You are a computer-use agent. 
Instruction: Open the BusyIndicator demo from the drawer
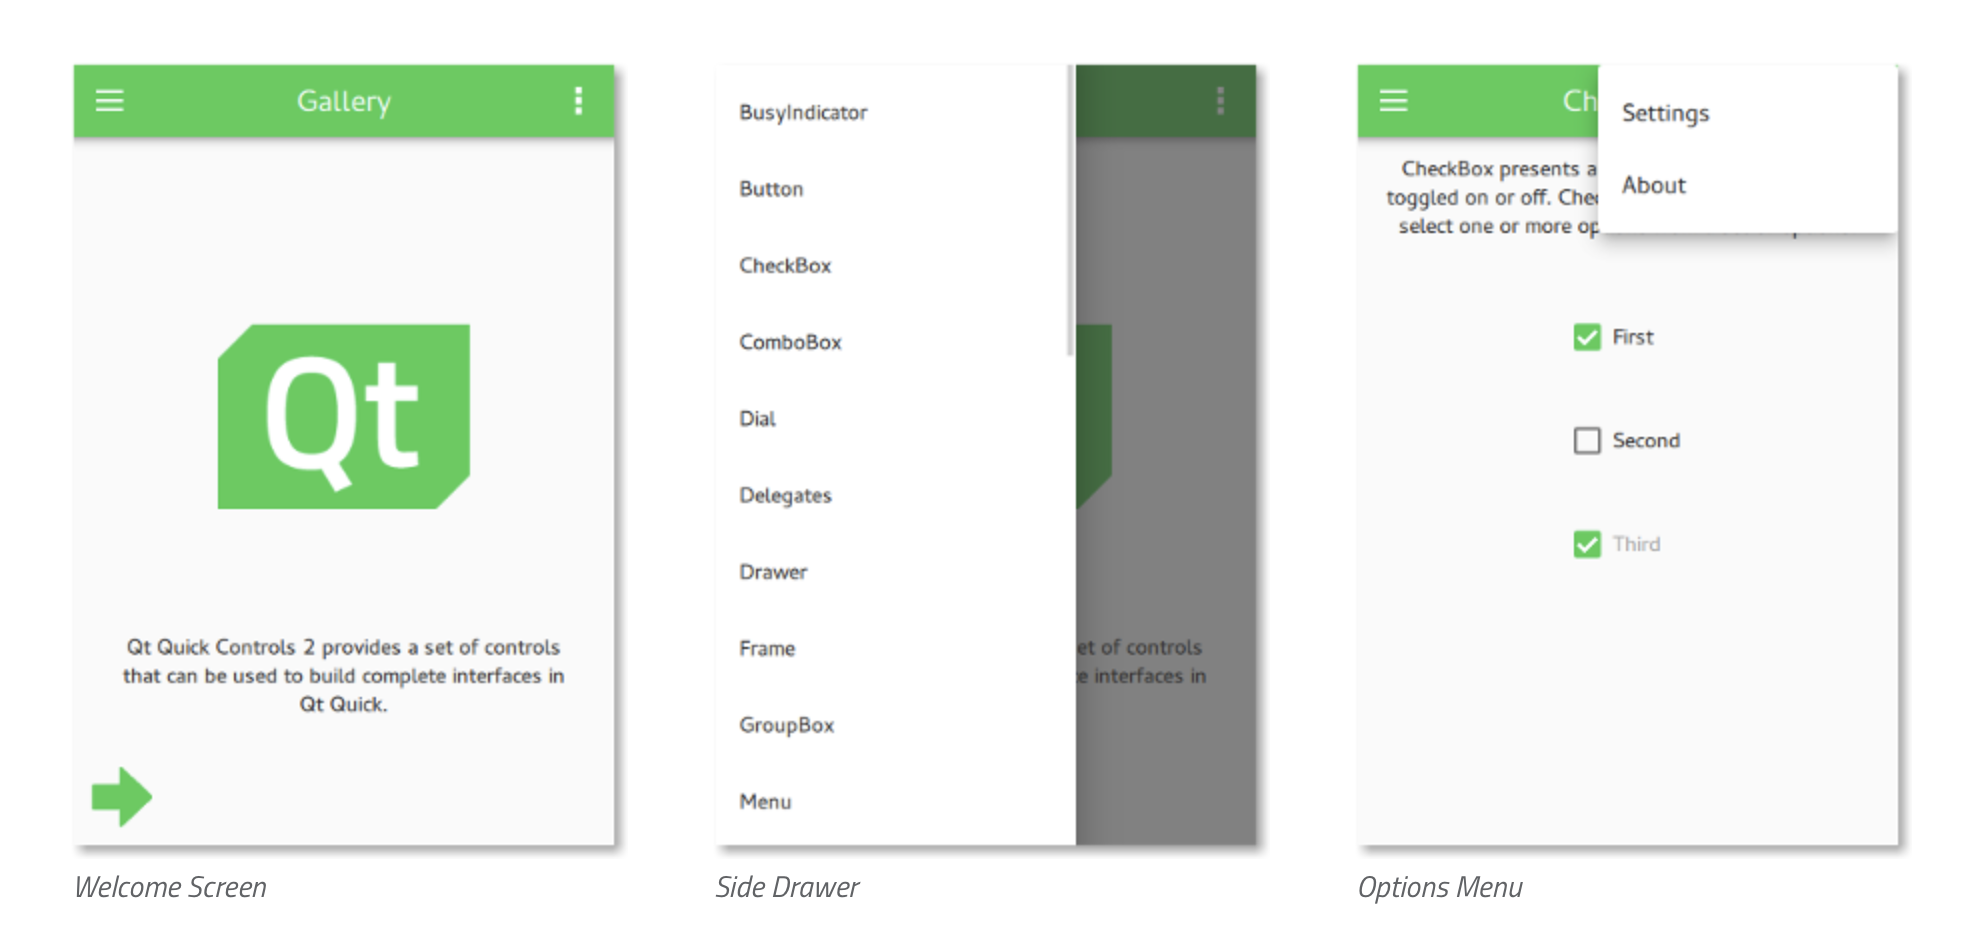tap(802, 112)
